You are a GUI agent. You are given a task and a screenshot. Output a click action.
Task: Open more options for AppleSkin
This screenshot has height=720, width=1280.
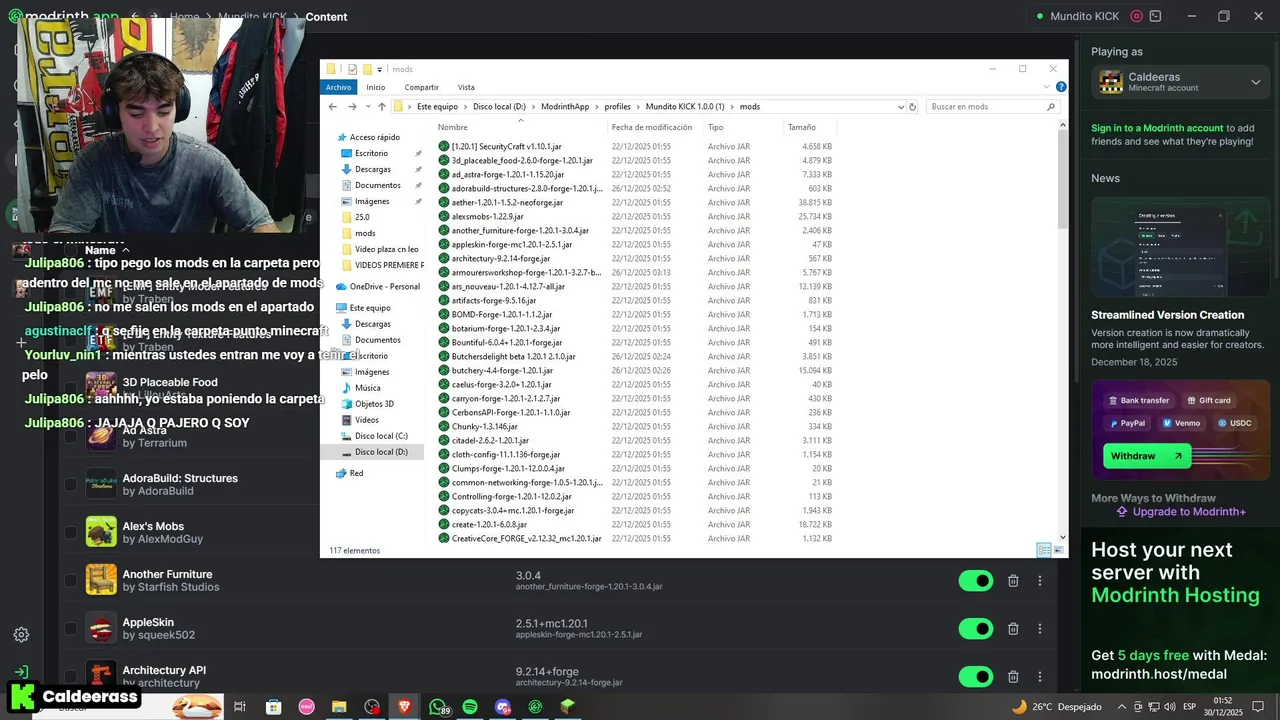1040,629
